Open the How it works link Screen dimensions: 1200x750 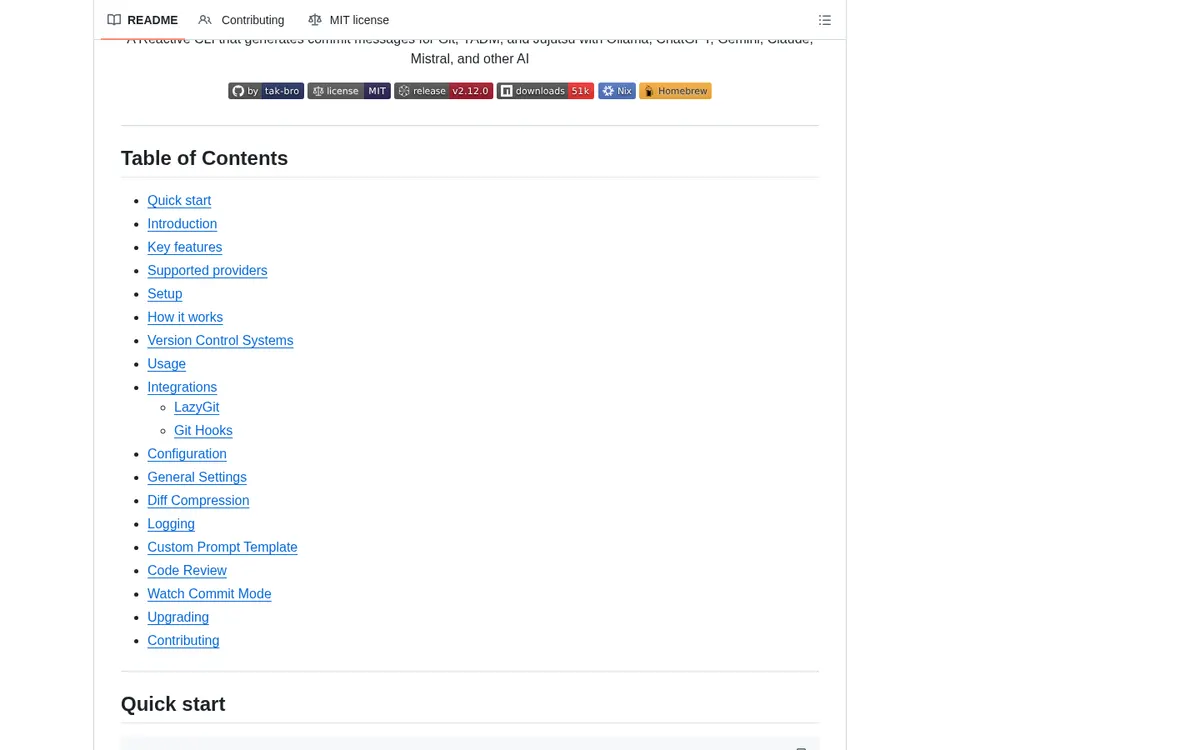coord(185,317)
